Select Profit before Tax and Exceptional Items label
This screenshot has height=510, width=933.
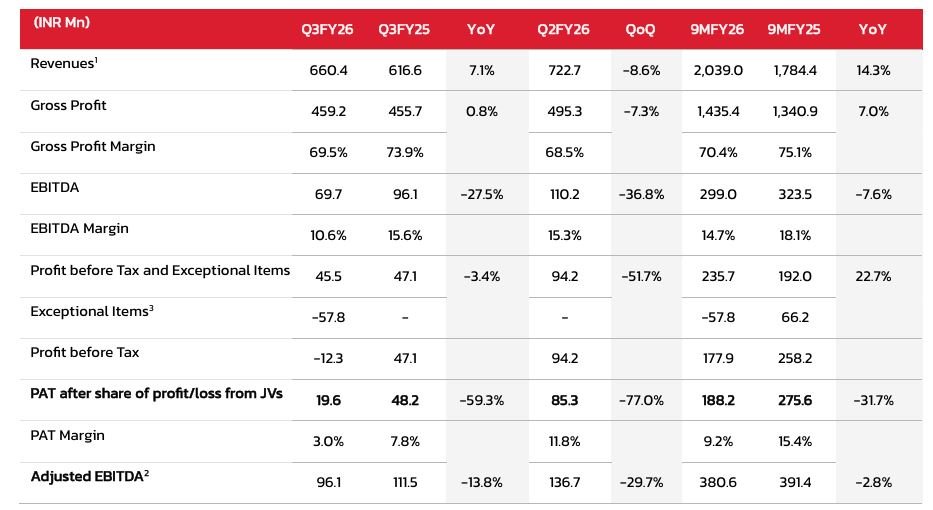160,270
